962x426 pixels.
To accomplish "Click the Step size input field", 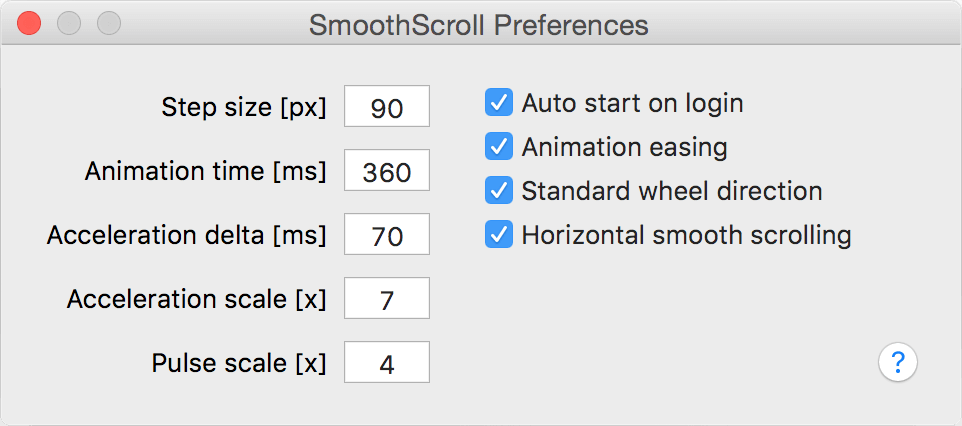I will pyautogui.click(x=387, y=107).
